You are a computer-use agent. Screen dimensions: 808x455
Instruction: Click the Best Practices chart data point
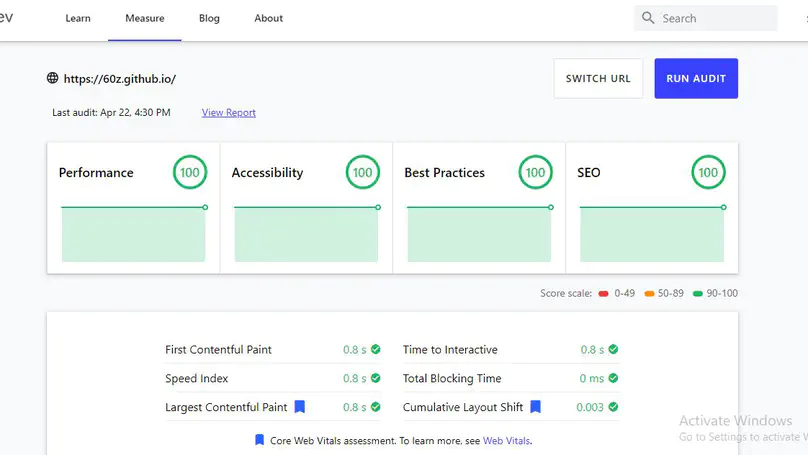551,207
